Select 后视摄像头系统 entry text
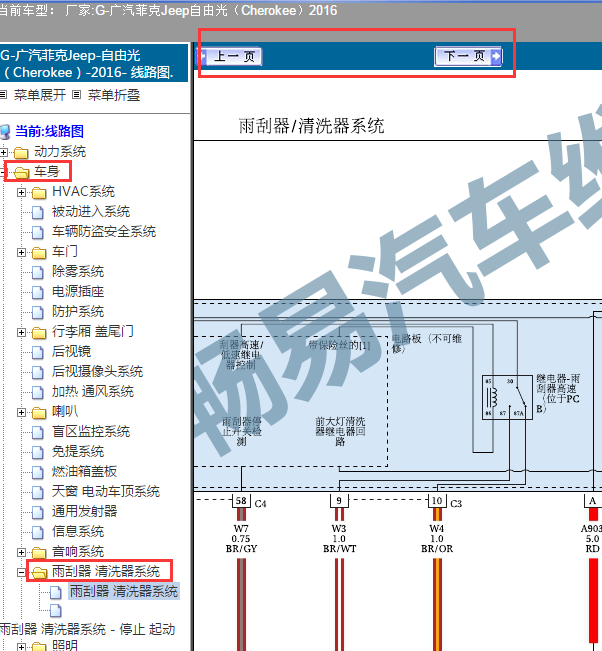Viewport: 602px width, 651px height. coord(98,372)
